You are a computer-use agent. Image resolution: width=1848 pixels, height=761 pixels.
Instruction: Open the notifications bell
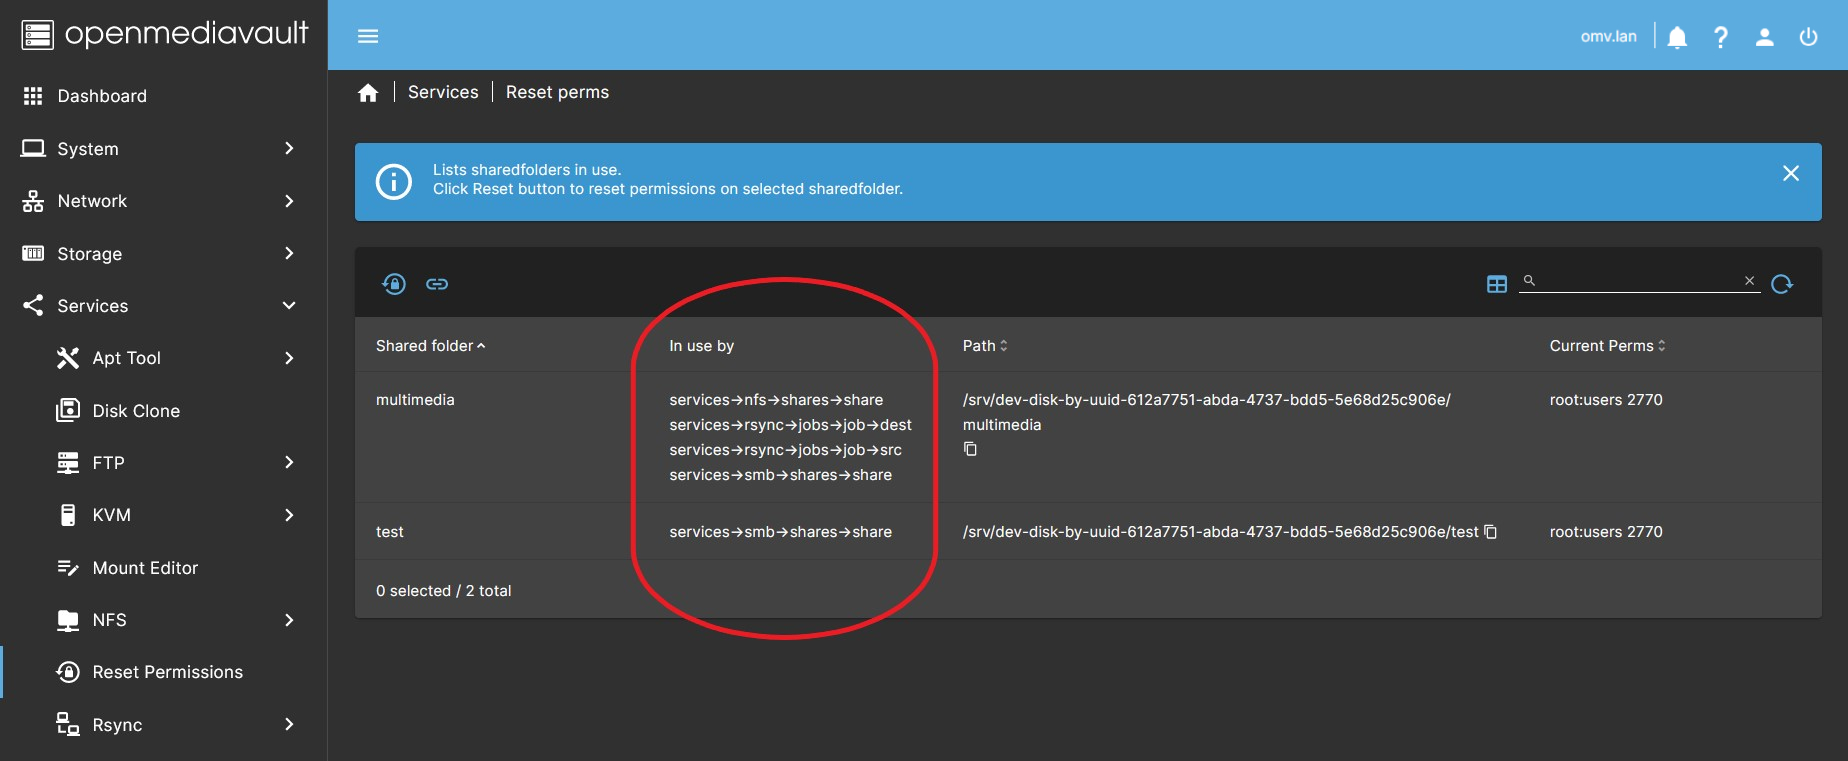[1677, 37]
